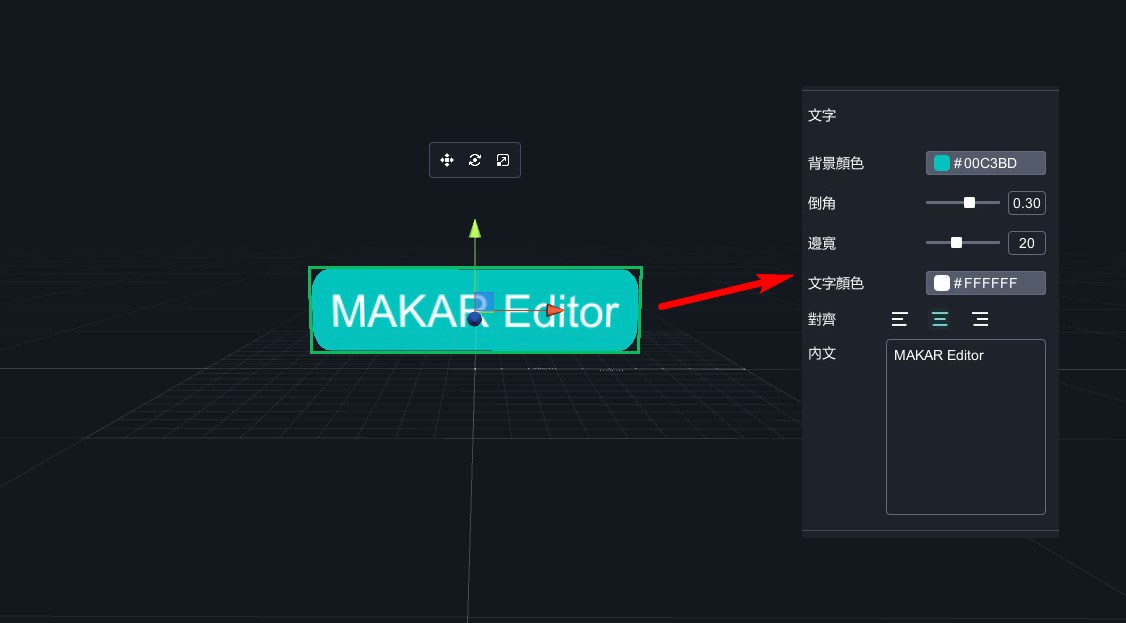
Task: Click the blue square plane handle on gizmo
Action: tap(485, 301)
